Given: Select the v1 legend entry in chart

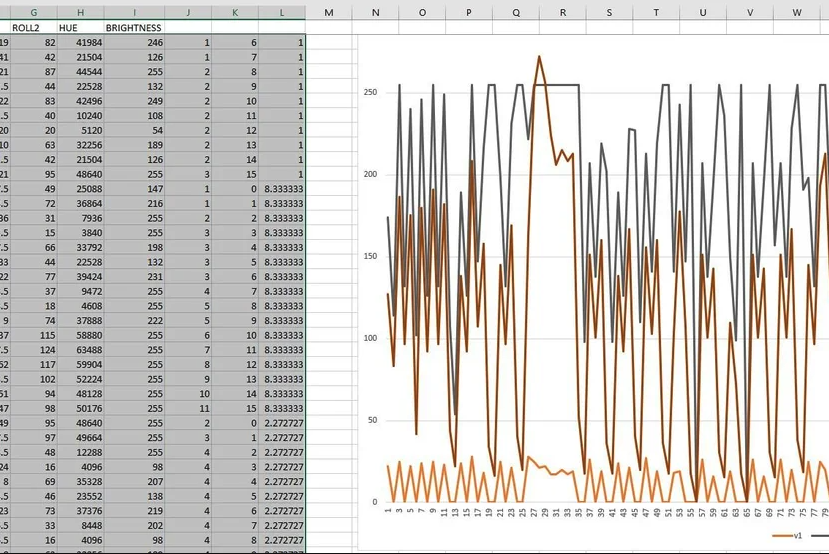Looking at the screenshot, I should click(796, 536).
